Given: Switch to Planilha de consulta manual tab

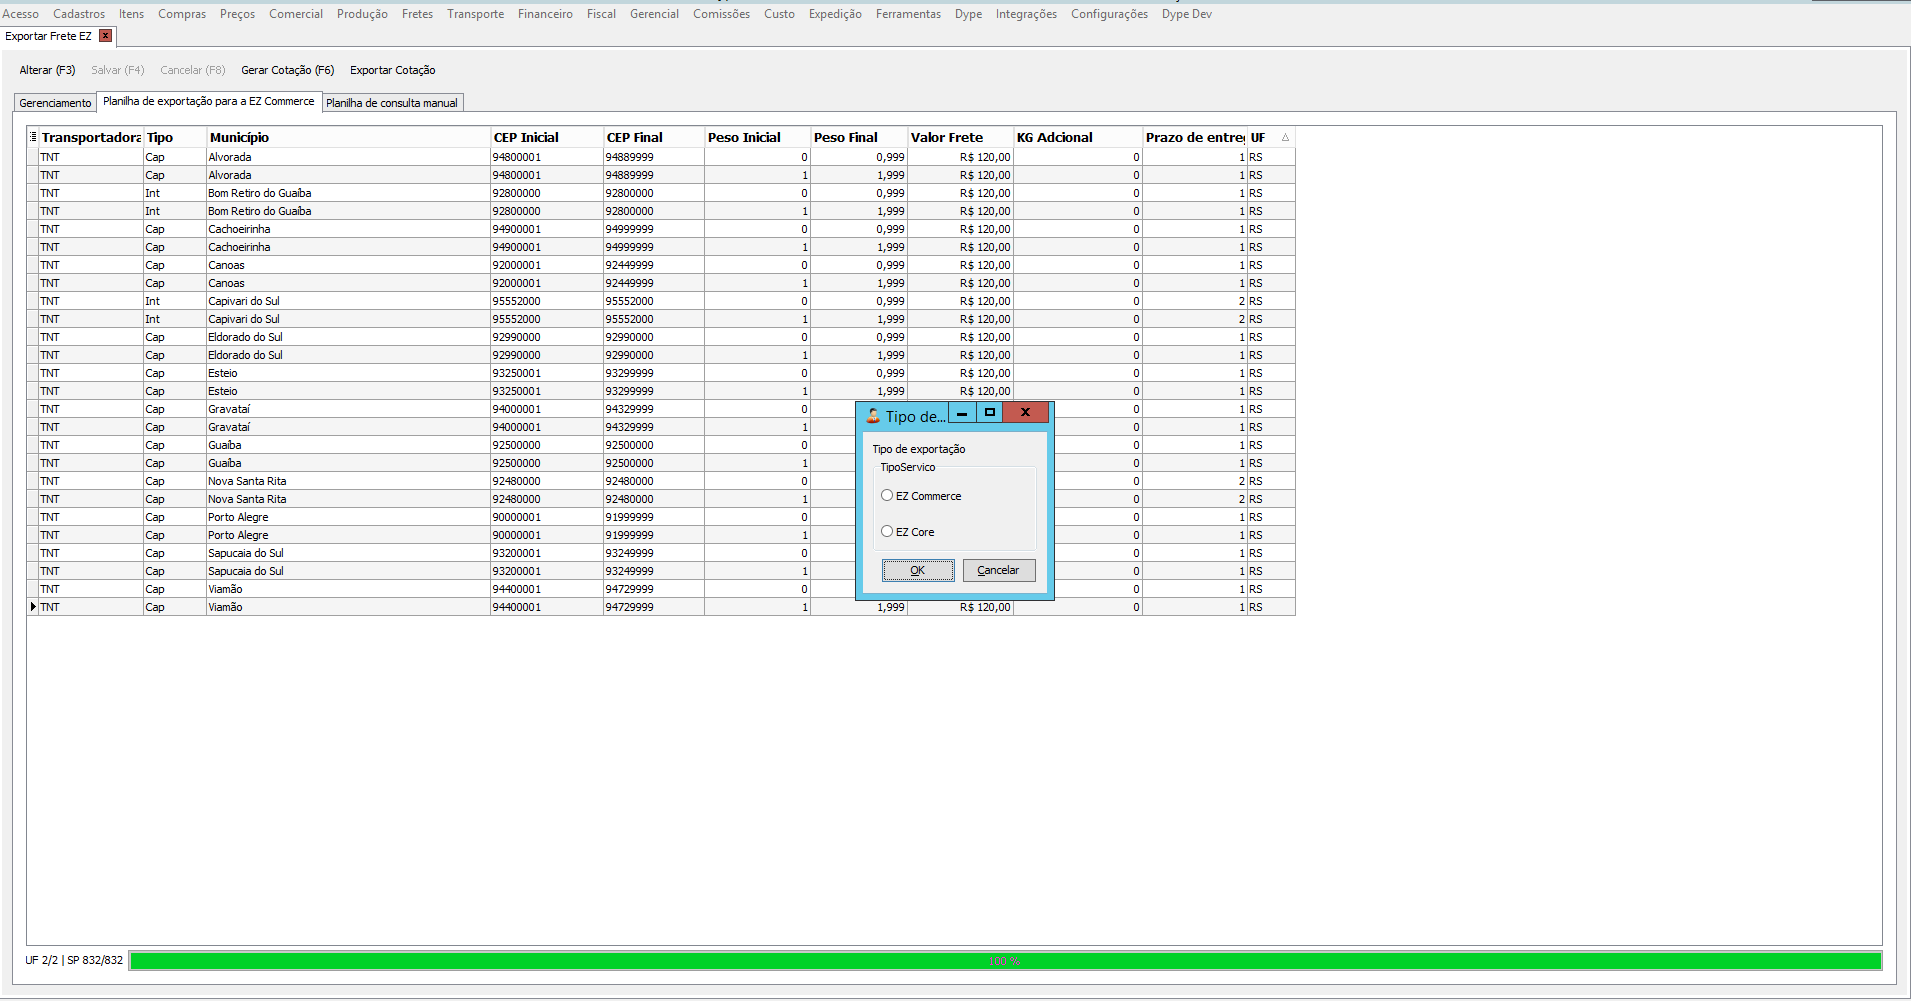Looking at the screenshot, I should coord(392,103).
